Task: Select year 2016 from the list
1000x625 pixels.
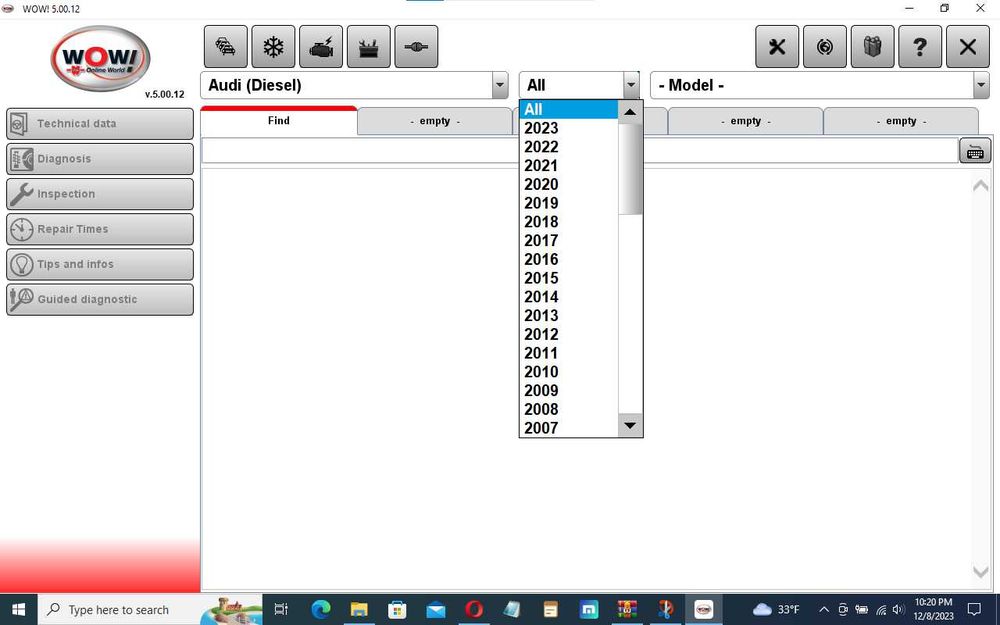Action: pos(569,260)
